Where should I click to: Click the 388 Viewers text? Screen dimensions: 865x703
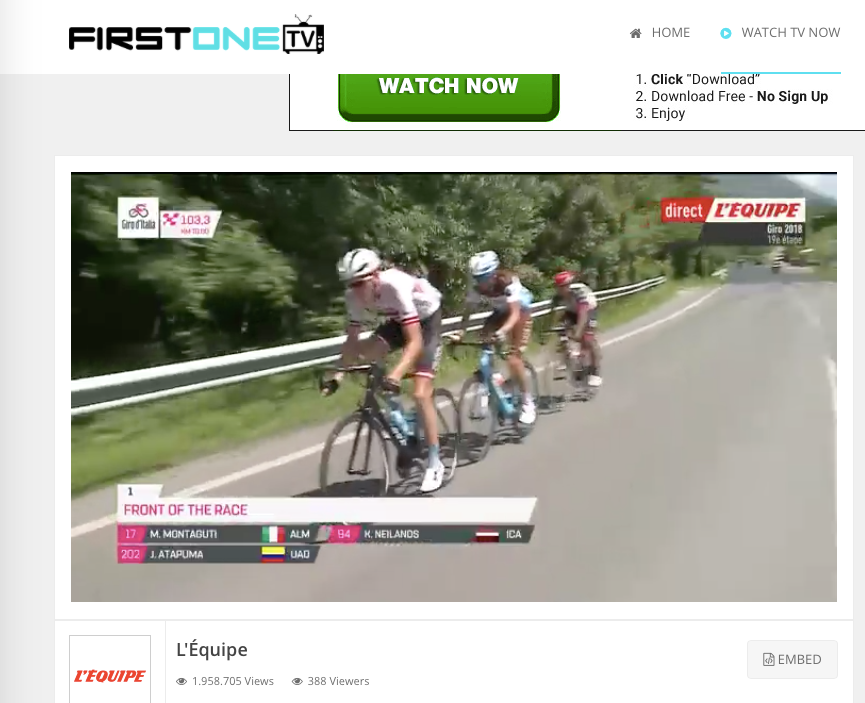point(339,681)
